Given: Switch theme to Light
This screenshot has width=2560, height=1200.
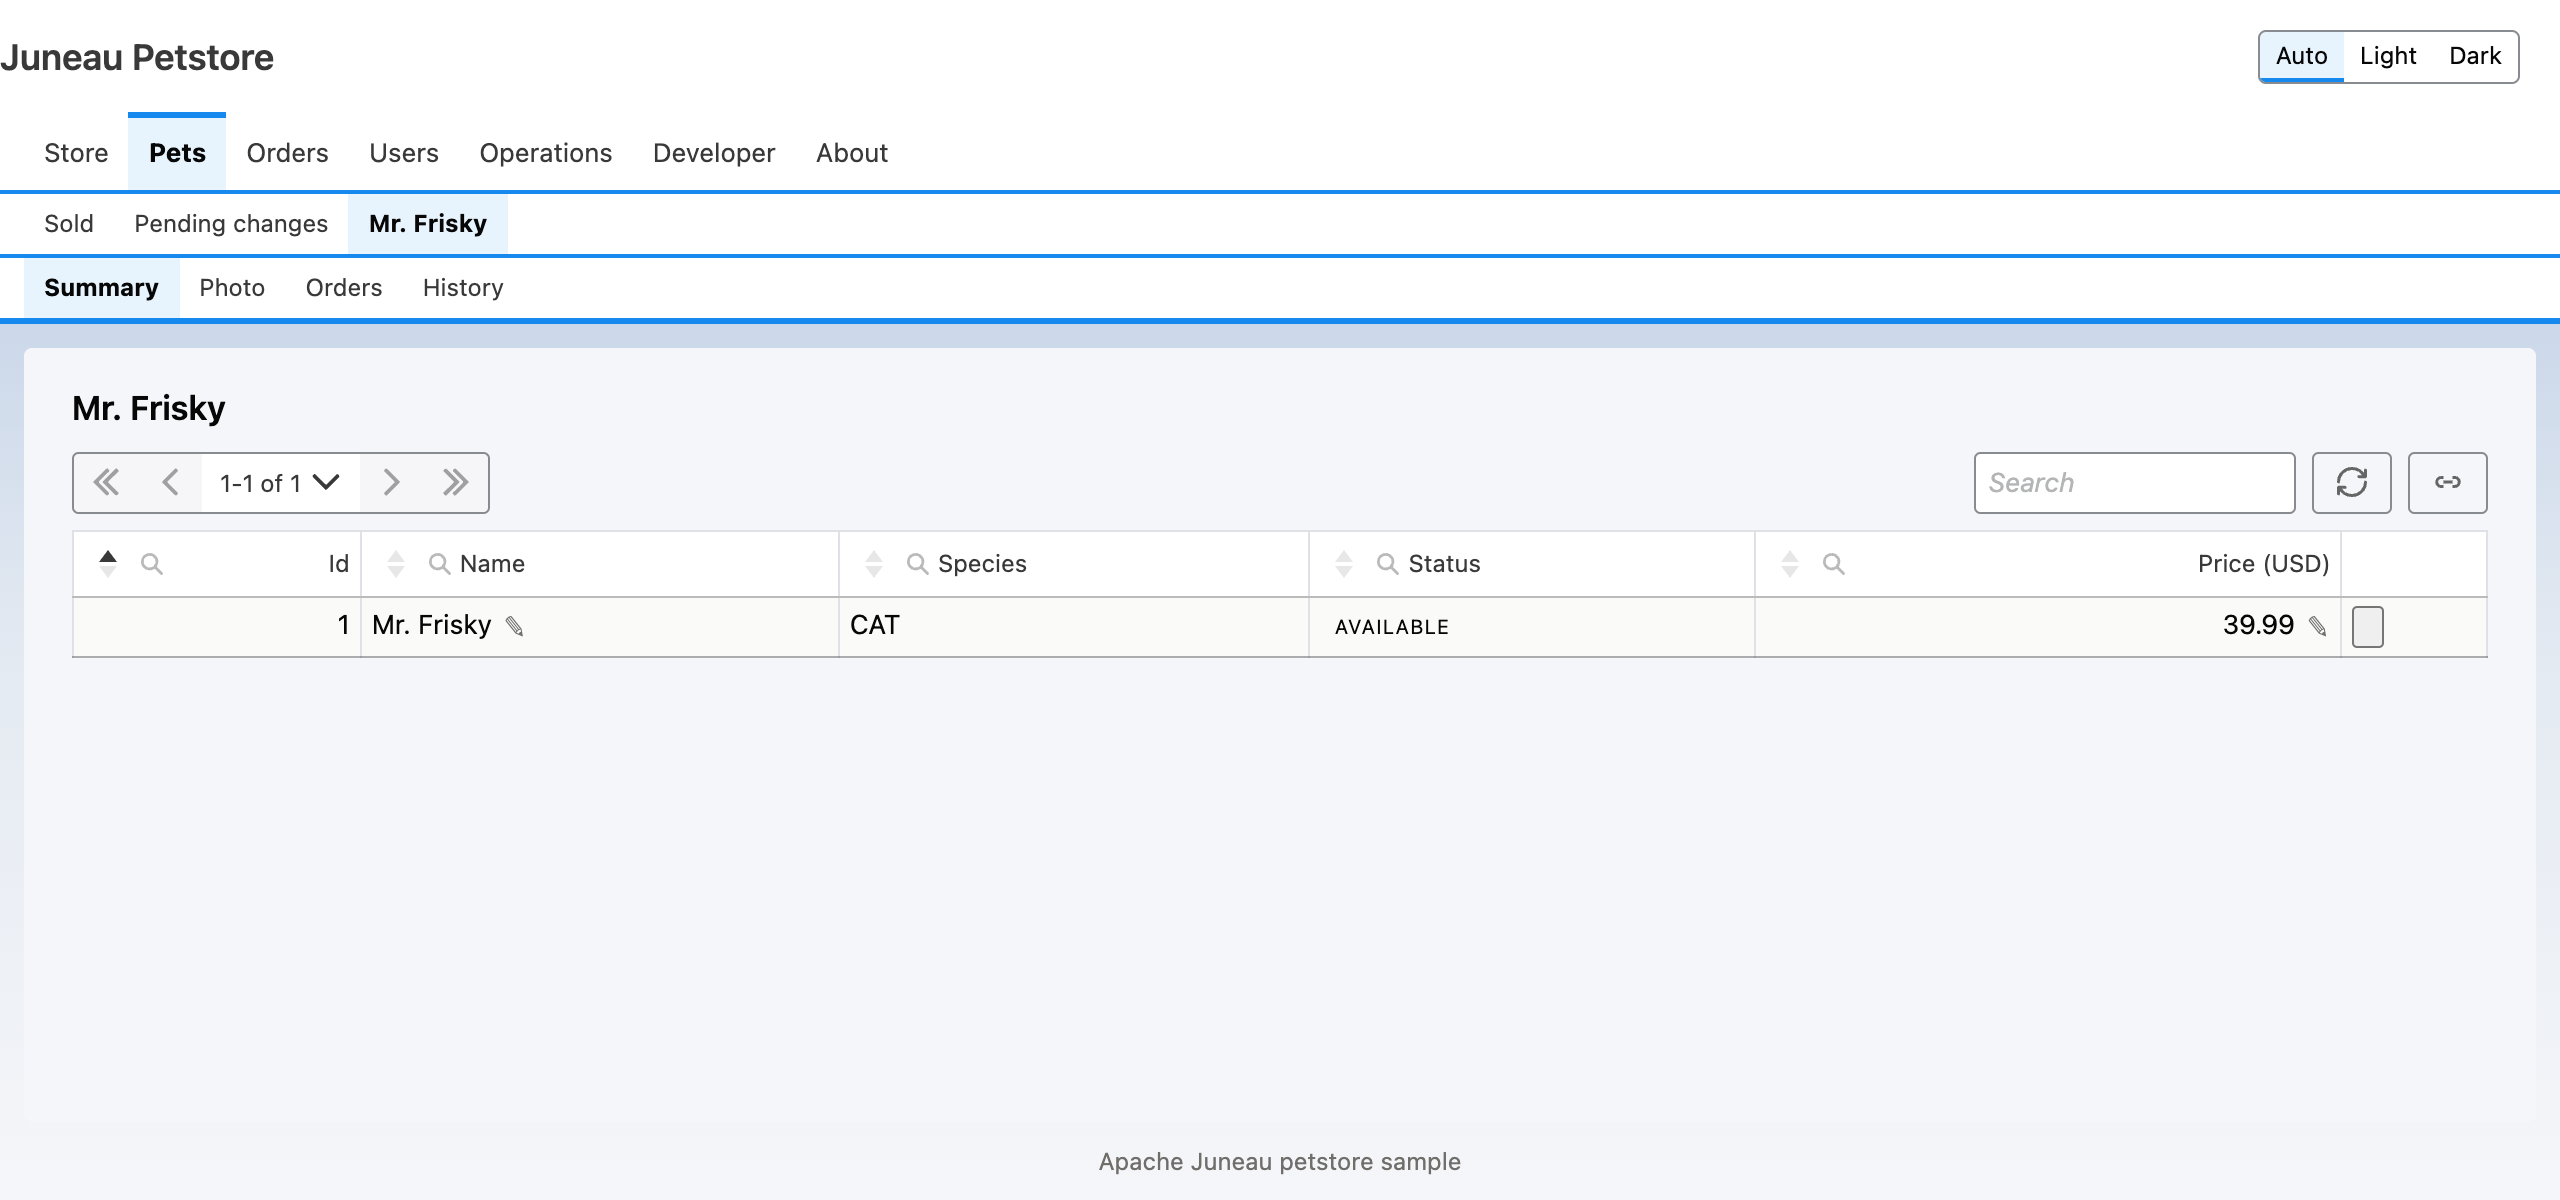Looking at the screenshot, I should [x=2387, y=56].
